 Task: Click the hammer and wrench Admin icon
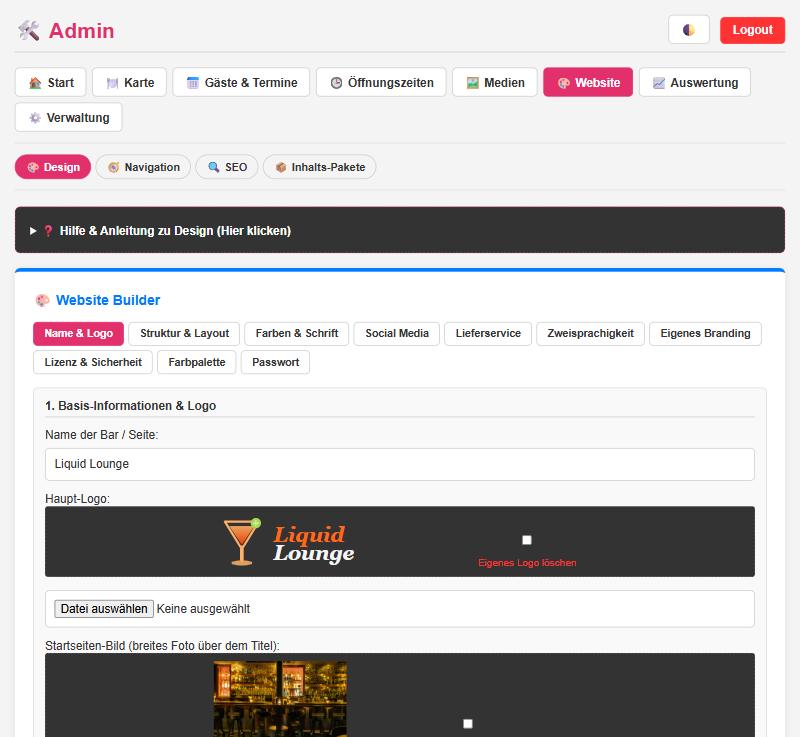click(29, 31)
